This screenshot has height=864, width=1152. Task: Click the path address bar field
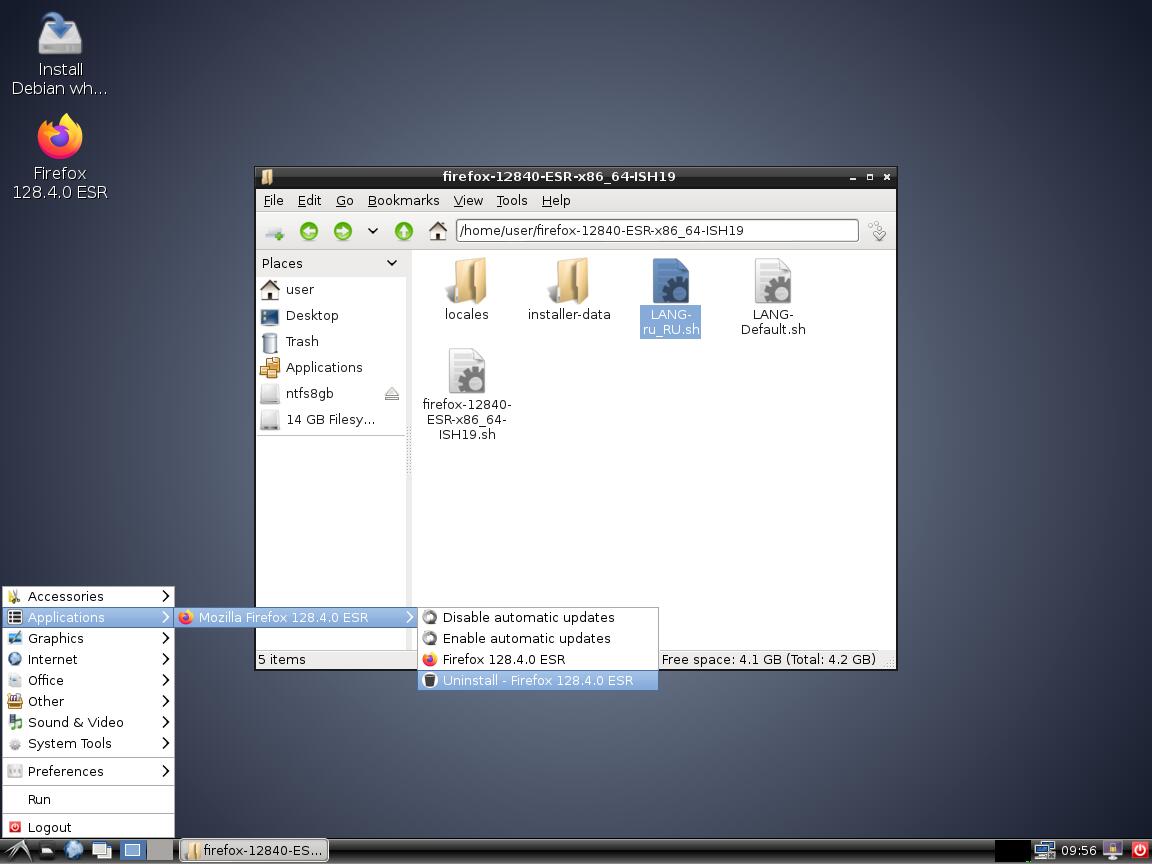657,231
